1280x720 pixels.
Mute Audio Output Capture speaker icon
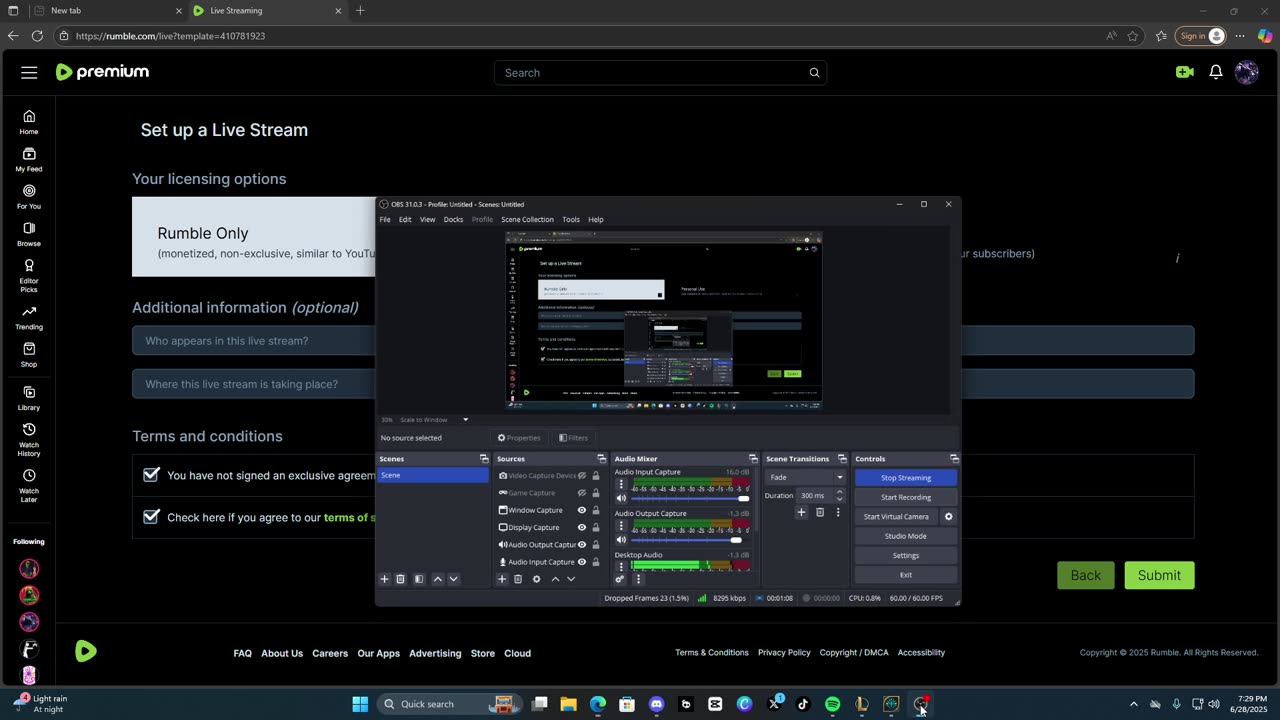[621, 539]
